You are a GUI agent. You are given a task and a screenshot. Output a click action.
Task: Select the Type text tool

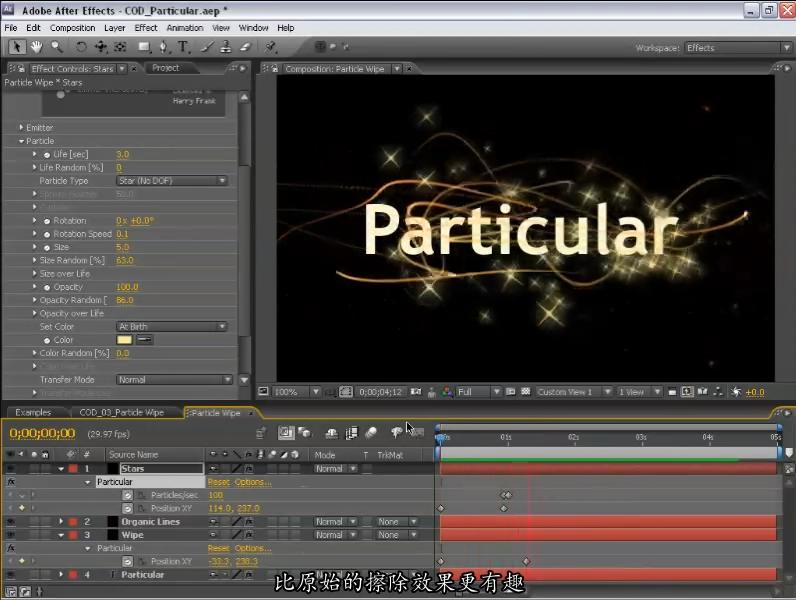pyautogui.click(x=183, y=47)
